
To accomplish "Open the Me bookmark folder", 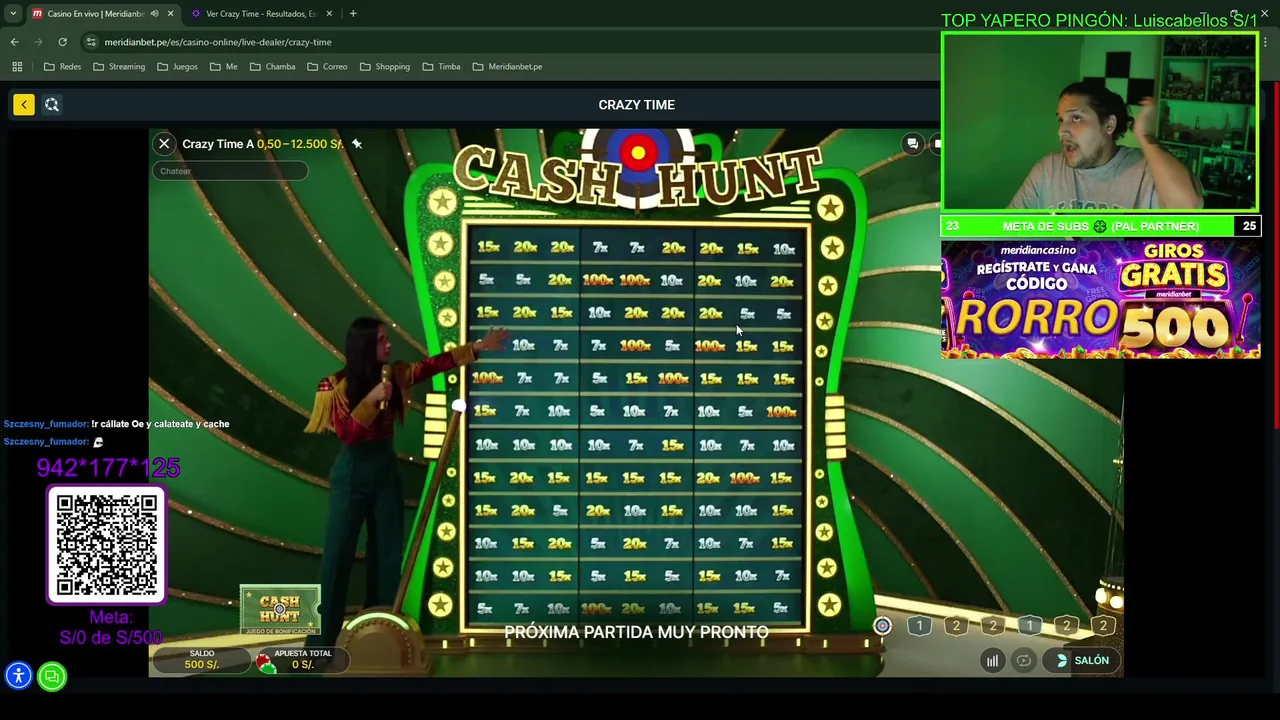I will click(x=224, y=67).
